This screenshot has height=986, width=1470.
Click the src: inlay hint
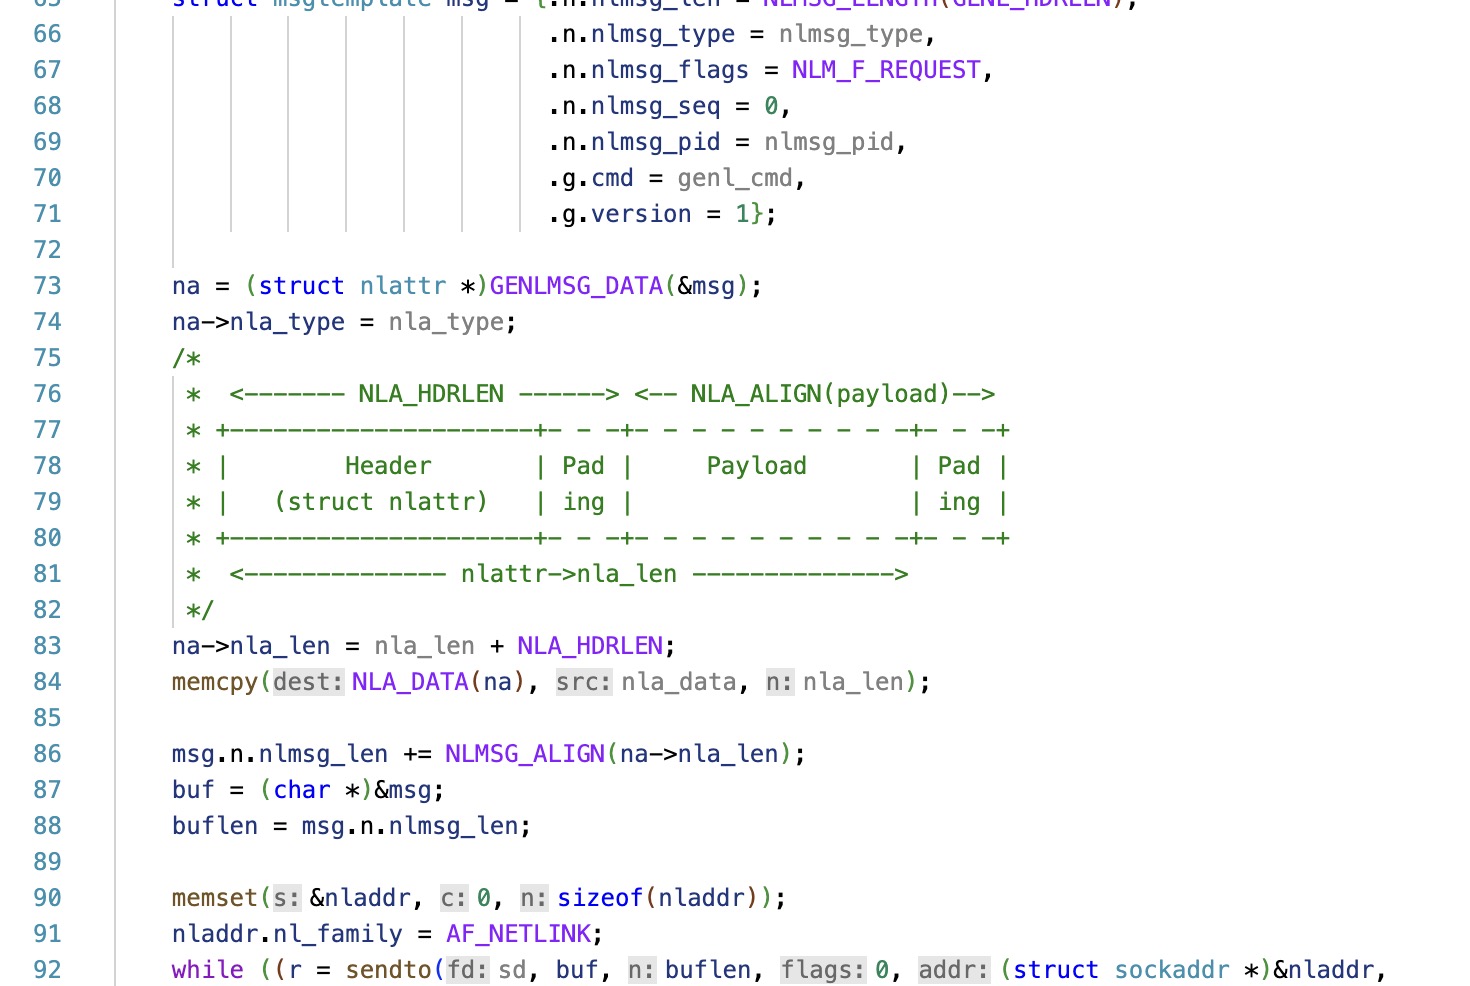[x=584, y=682]
